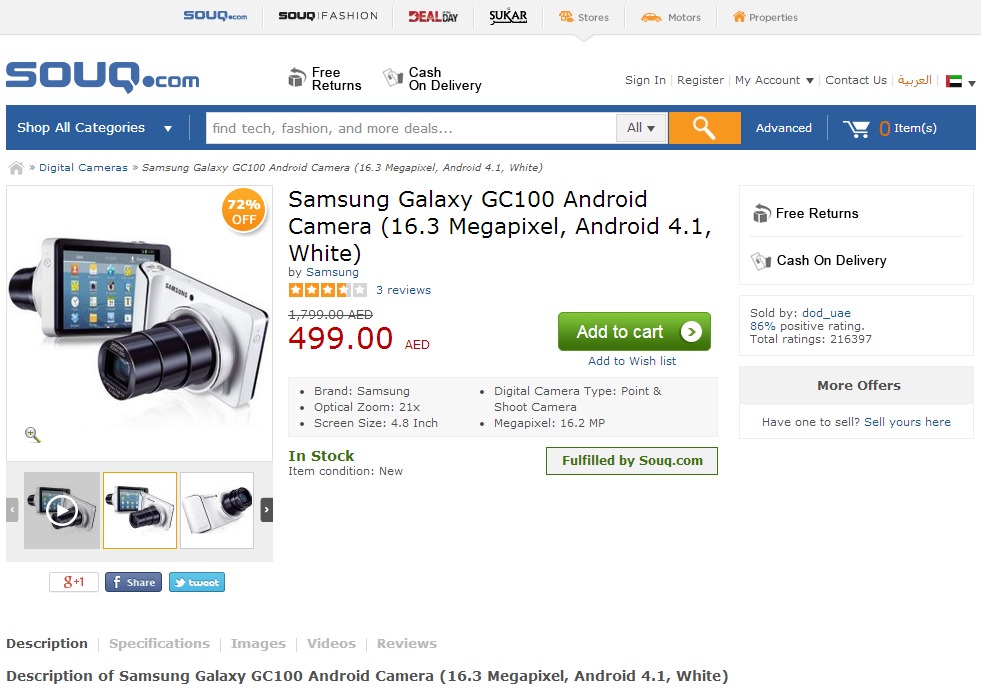Click the home breadcrumb icon
981x692 pixels.
point(16,168)
